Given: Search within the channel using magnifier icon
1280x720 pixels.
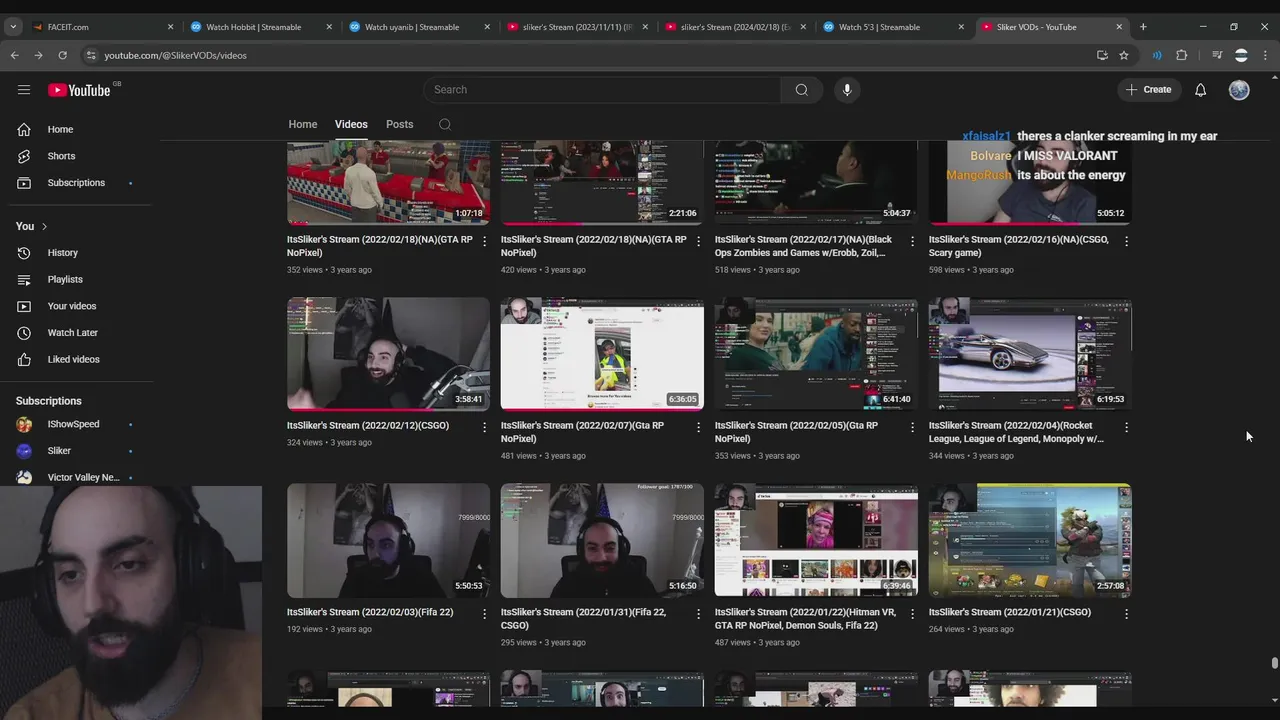Looking at the screenshot, I should click(x=445, y=125).
